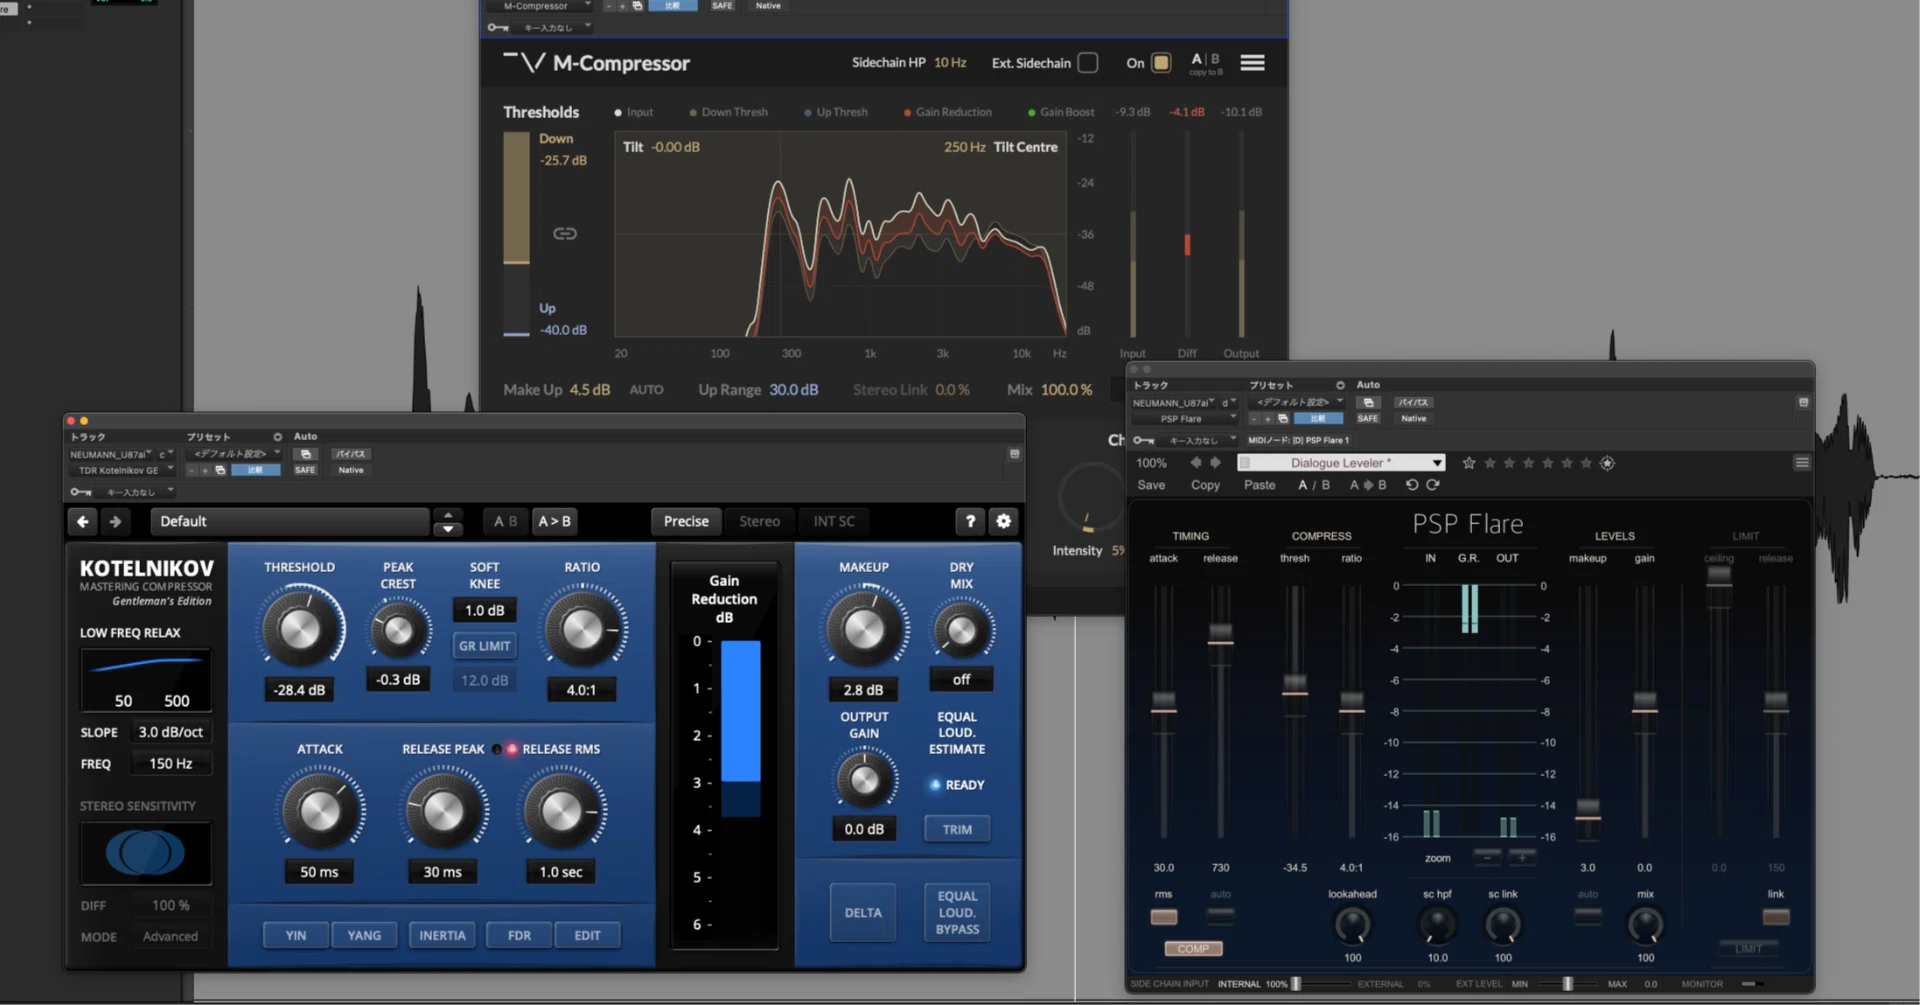Screen dimensions: 1920x1005
Task: Toggle PSP Flare COMP button
Action: click(1193, 948)
